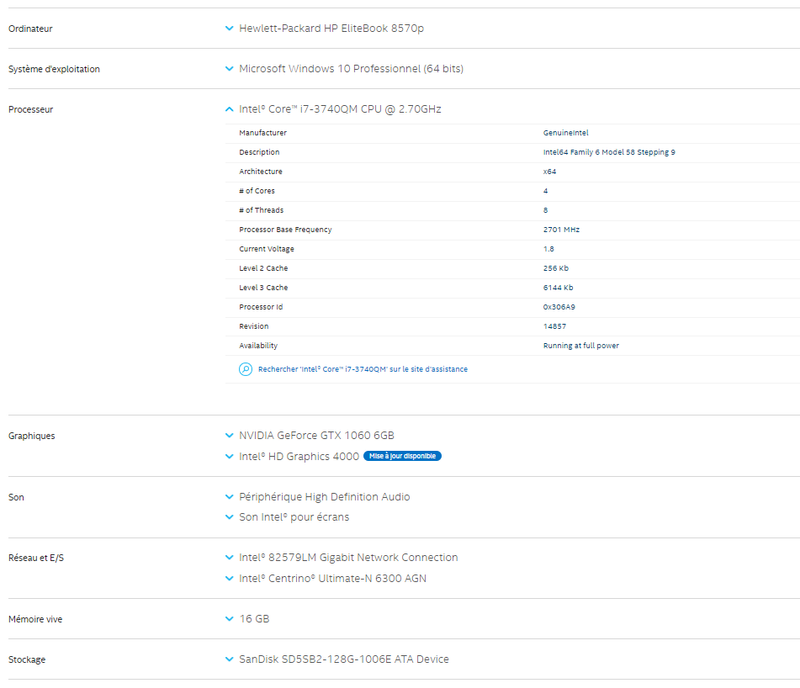Select the '14857' revision value
The height and width of the screenshot is (688, 800).
click(555, 327)
